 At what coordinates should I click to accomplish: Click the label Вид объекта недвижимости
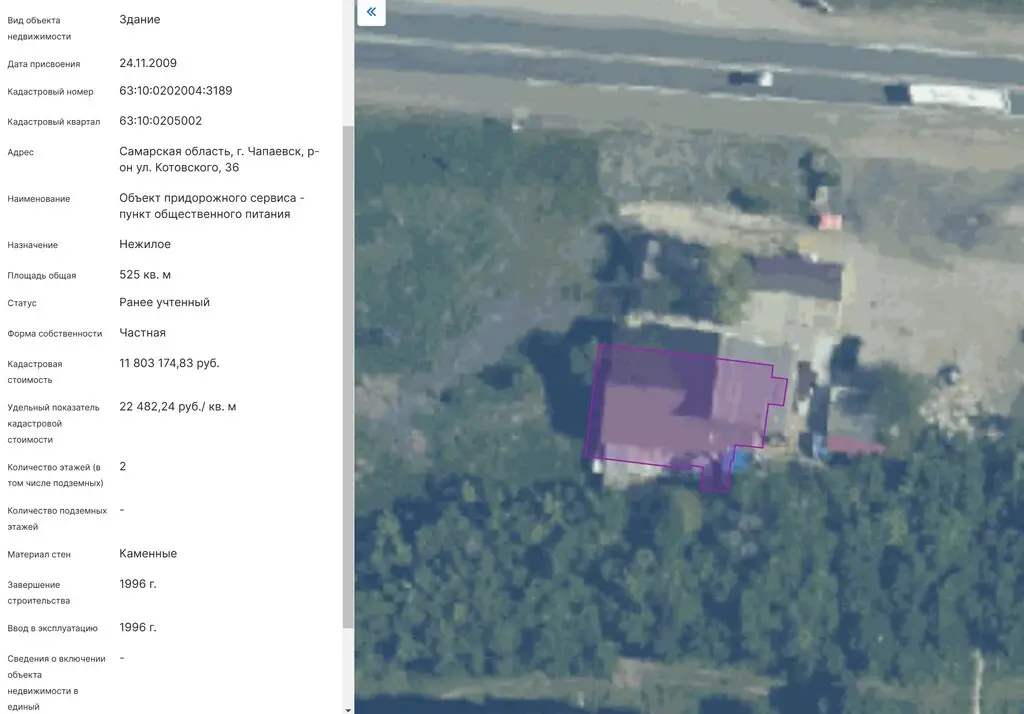coord(39,28)
